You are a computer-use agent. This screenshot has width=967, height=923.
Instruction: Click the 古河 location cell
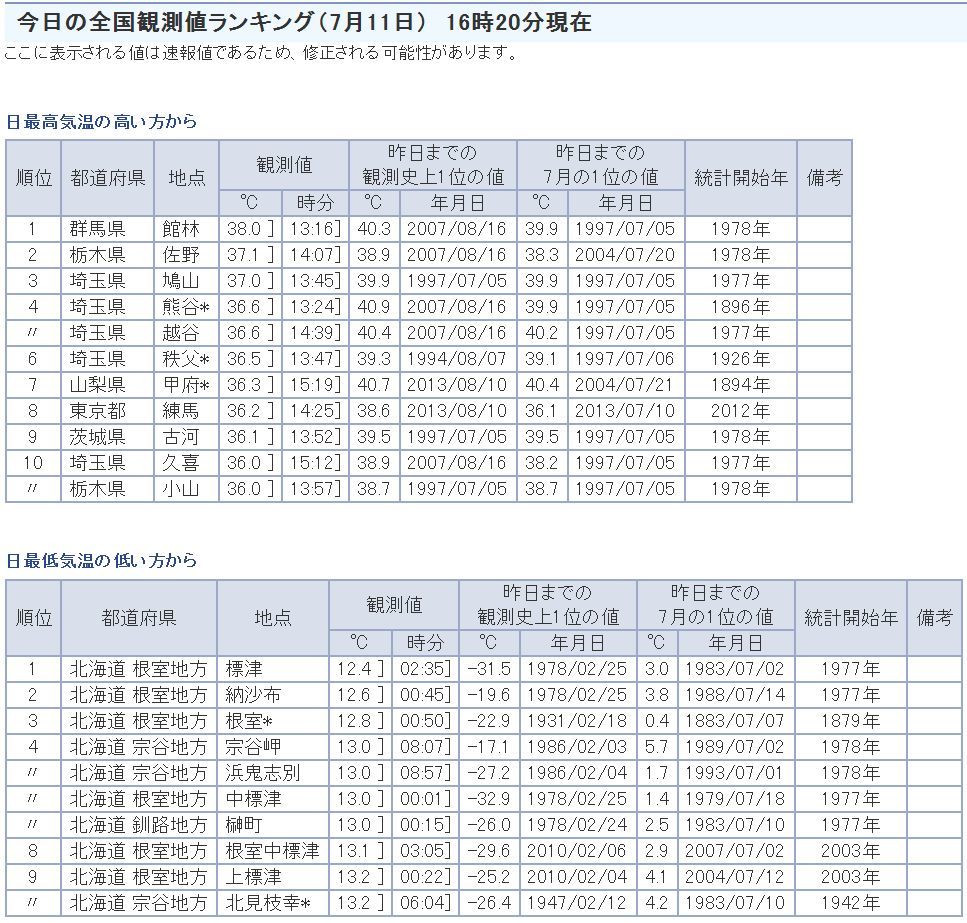[181, 437]
